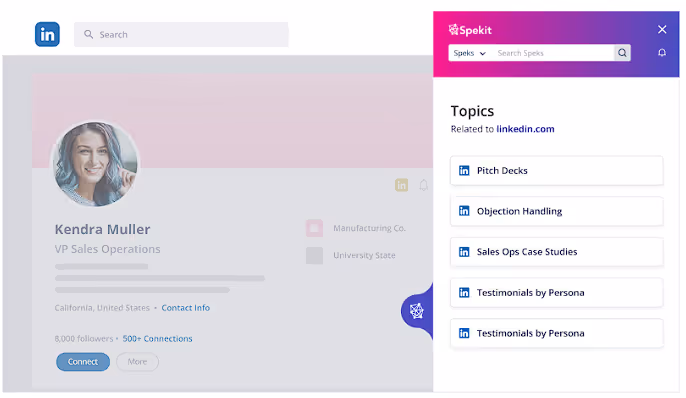Click the bell icon on profile card
The height and width of the screenshot is (398, 686).
tap(423, 185)
